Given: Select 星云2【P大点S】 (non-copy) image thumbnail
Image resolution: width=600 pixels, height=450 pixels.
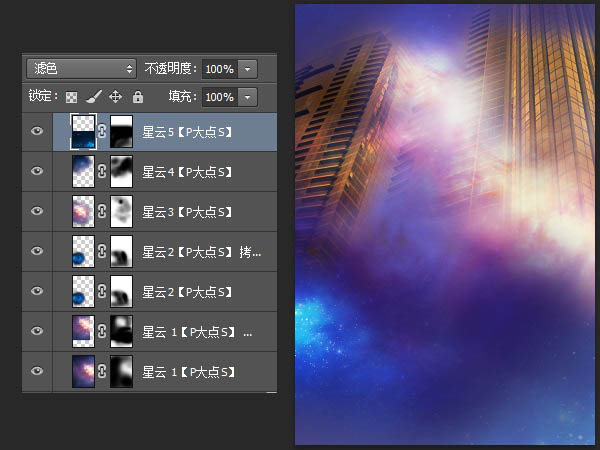Looking at the screenshot, I should coord(83,291).
